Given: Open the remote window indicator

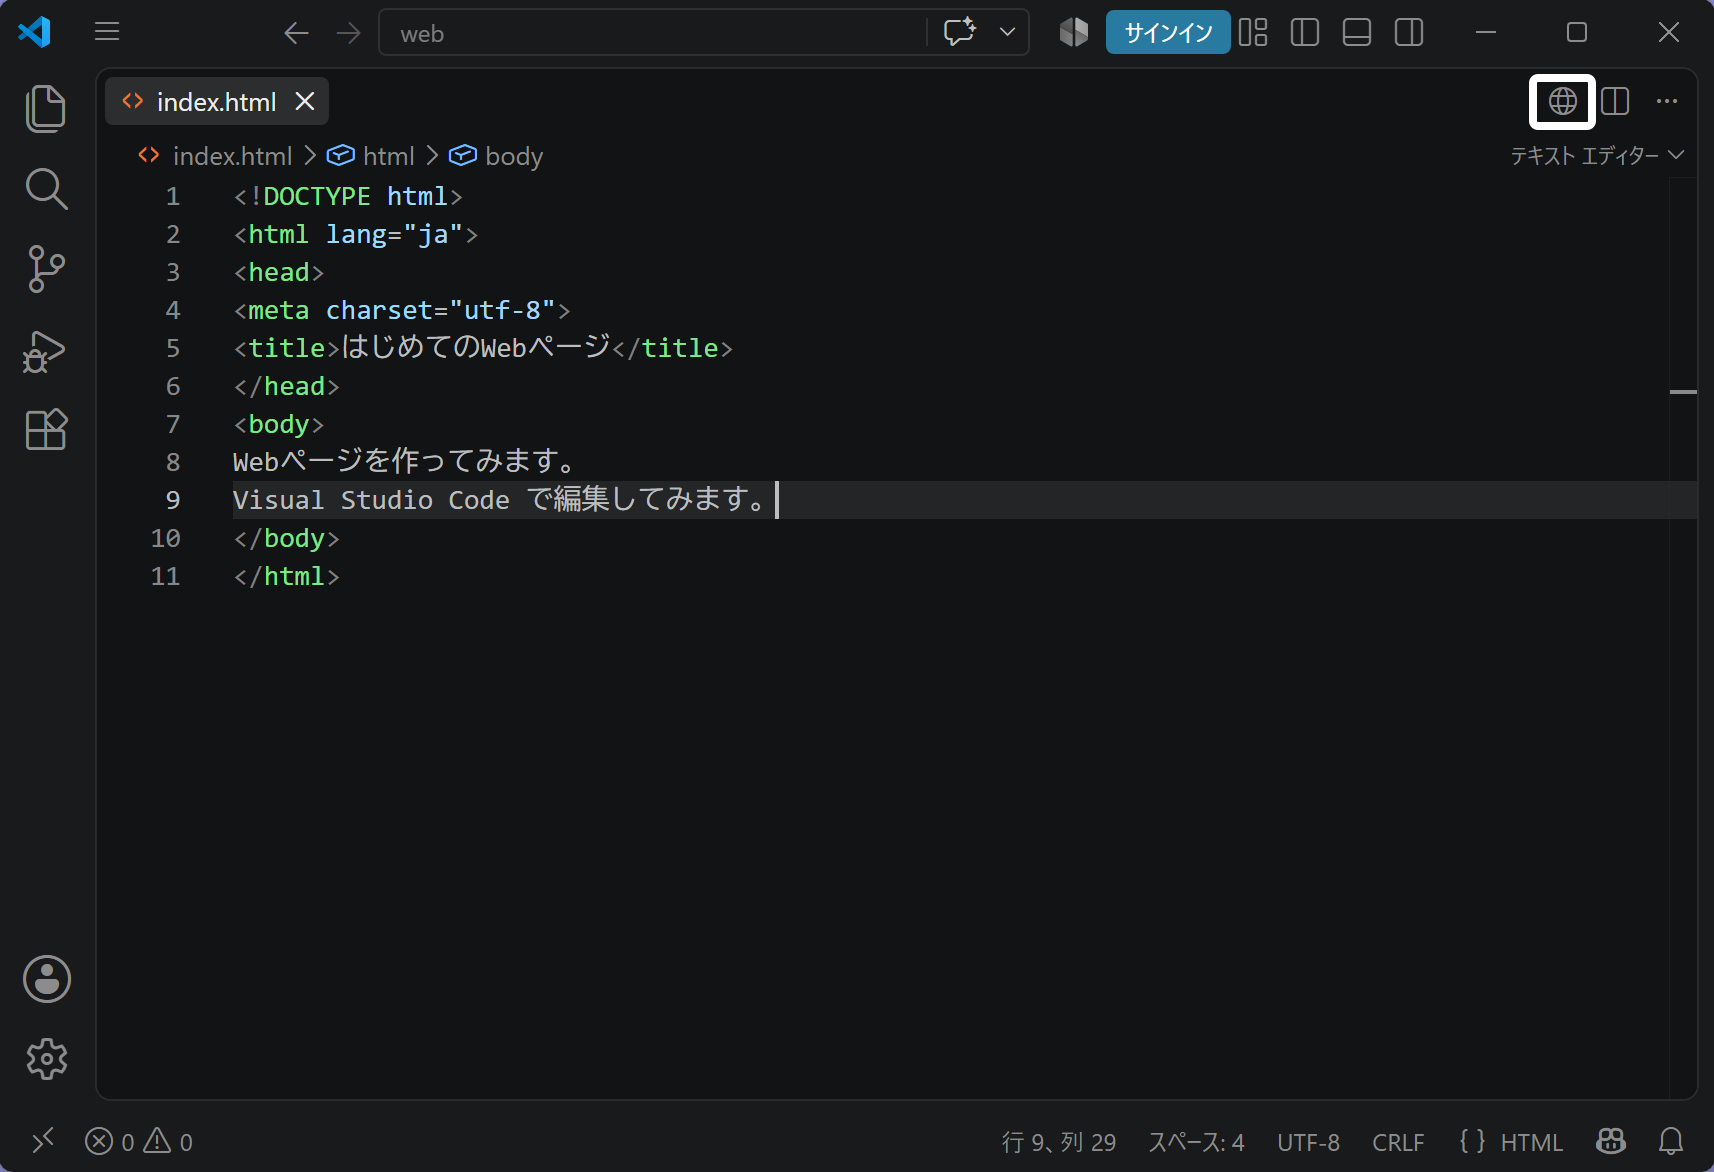Looking at the screenshot, I should (42, 1141).
